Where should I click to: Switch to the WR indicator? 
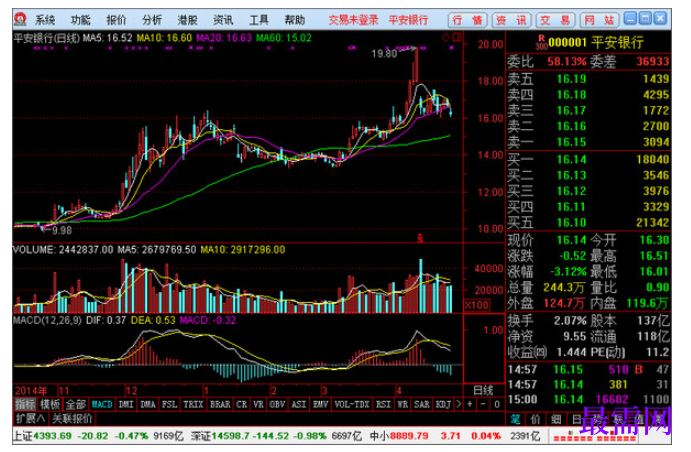tap(402, 404)
